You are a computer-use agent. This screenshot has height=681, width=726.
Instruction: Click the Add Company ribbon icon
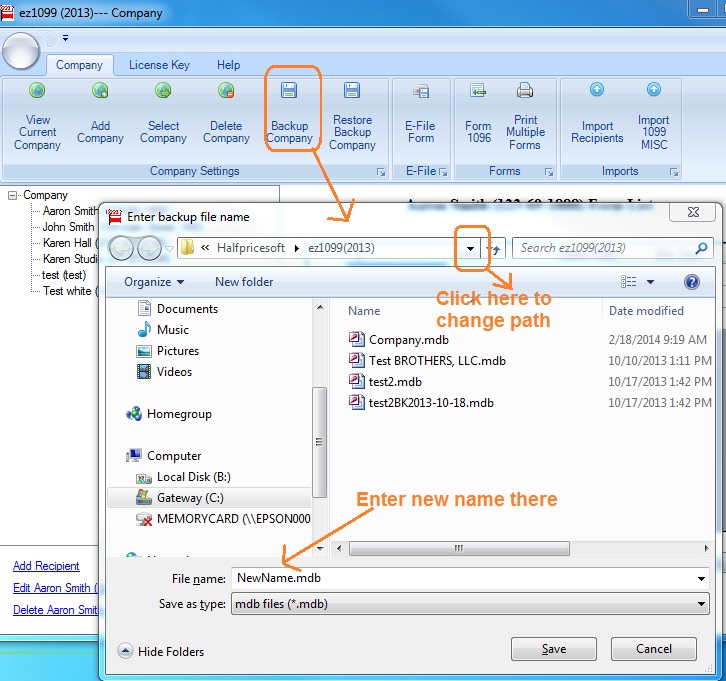100,92
